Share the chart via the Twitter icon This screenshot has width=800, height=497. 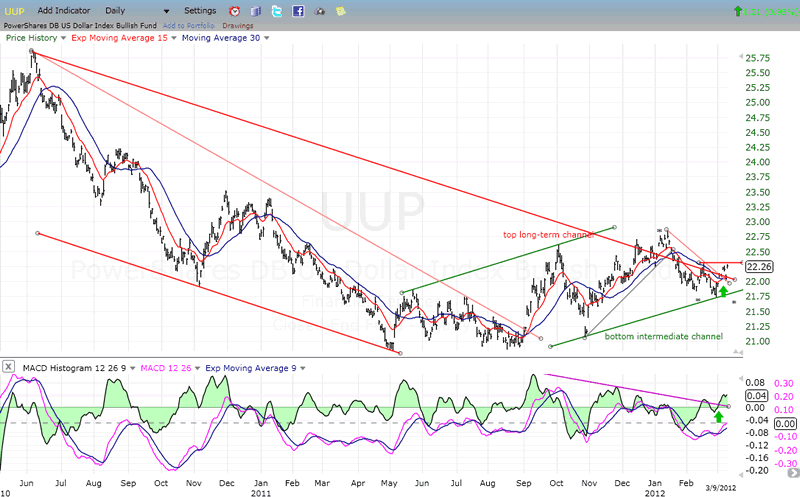click(x=277, y=11)
